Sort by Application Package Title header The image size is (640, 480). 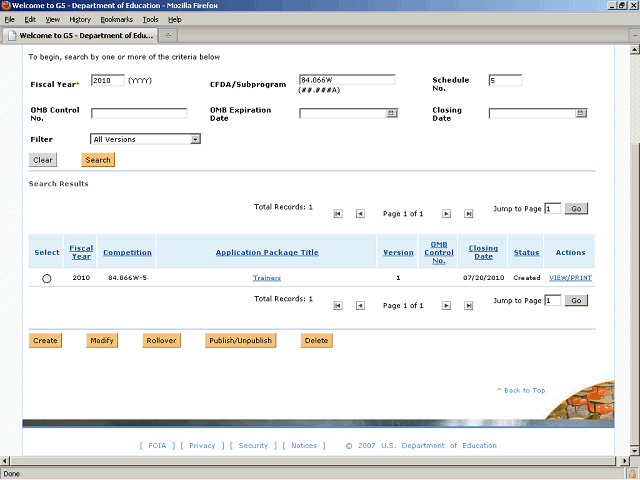[x=267, y=253]
